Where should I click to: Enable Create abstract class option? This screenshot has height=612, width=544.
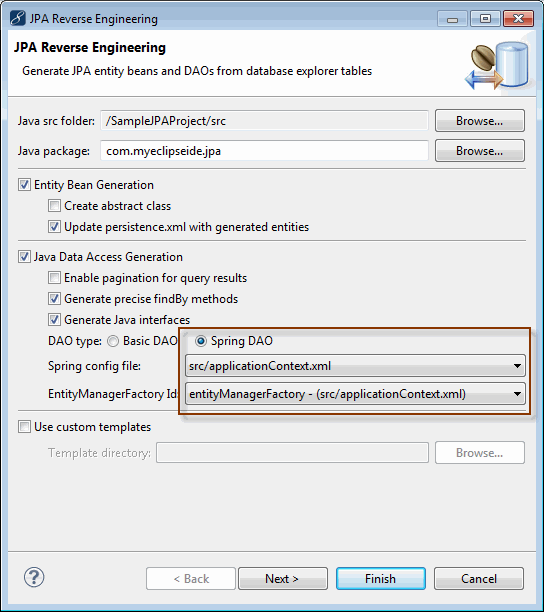54,206
